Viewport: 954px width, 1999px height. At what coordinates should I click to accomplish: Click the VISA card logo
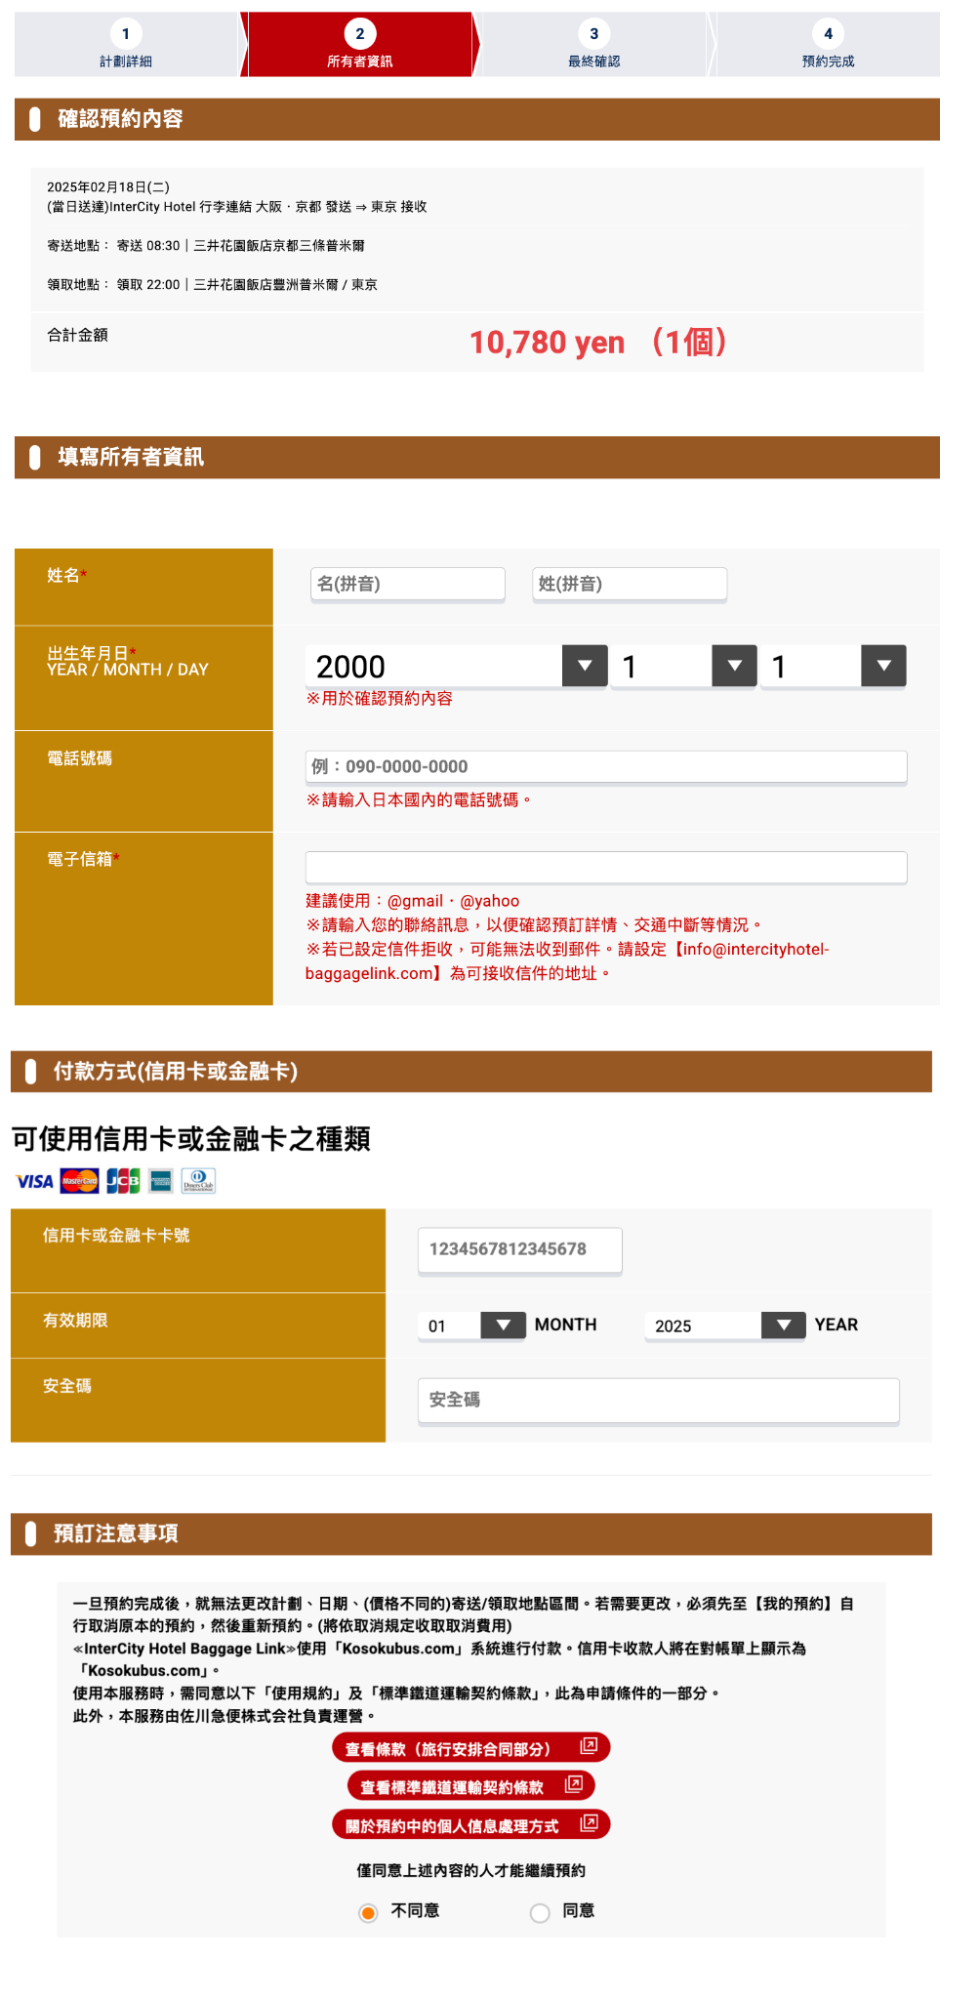pyautogui.click(x=34, y=1181)
